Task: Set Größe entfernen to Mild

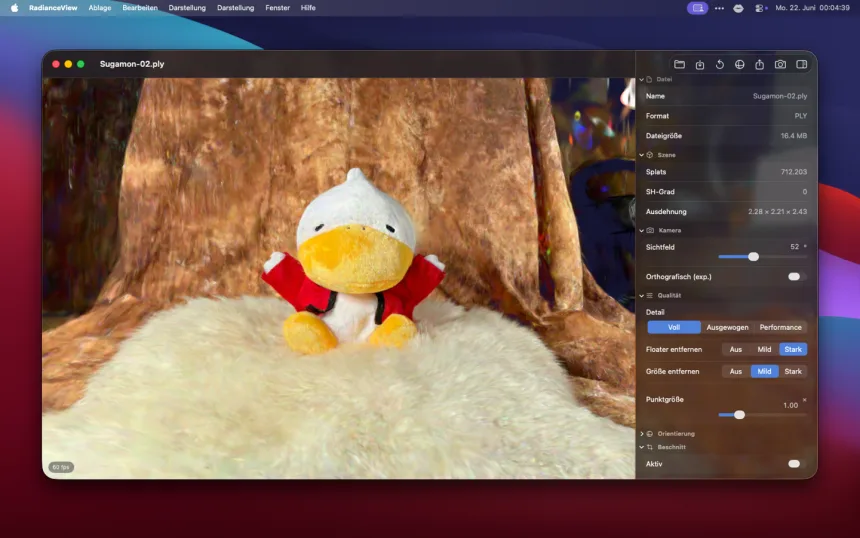Action: tap(764, 371)
